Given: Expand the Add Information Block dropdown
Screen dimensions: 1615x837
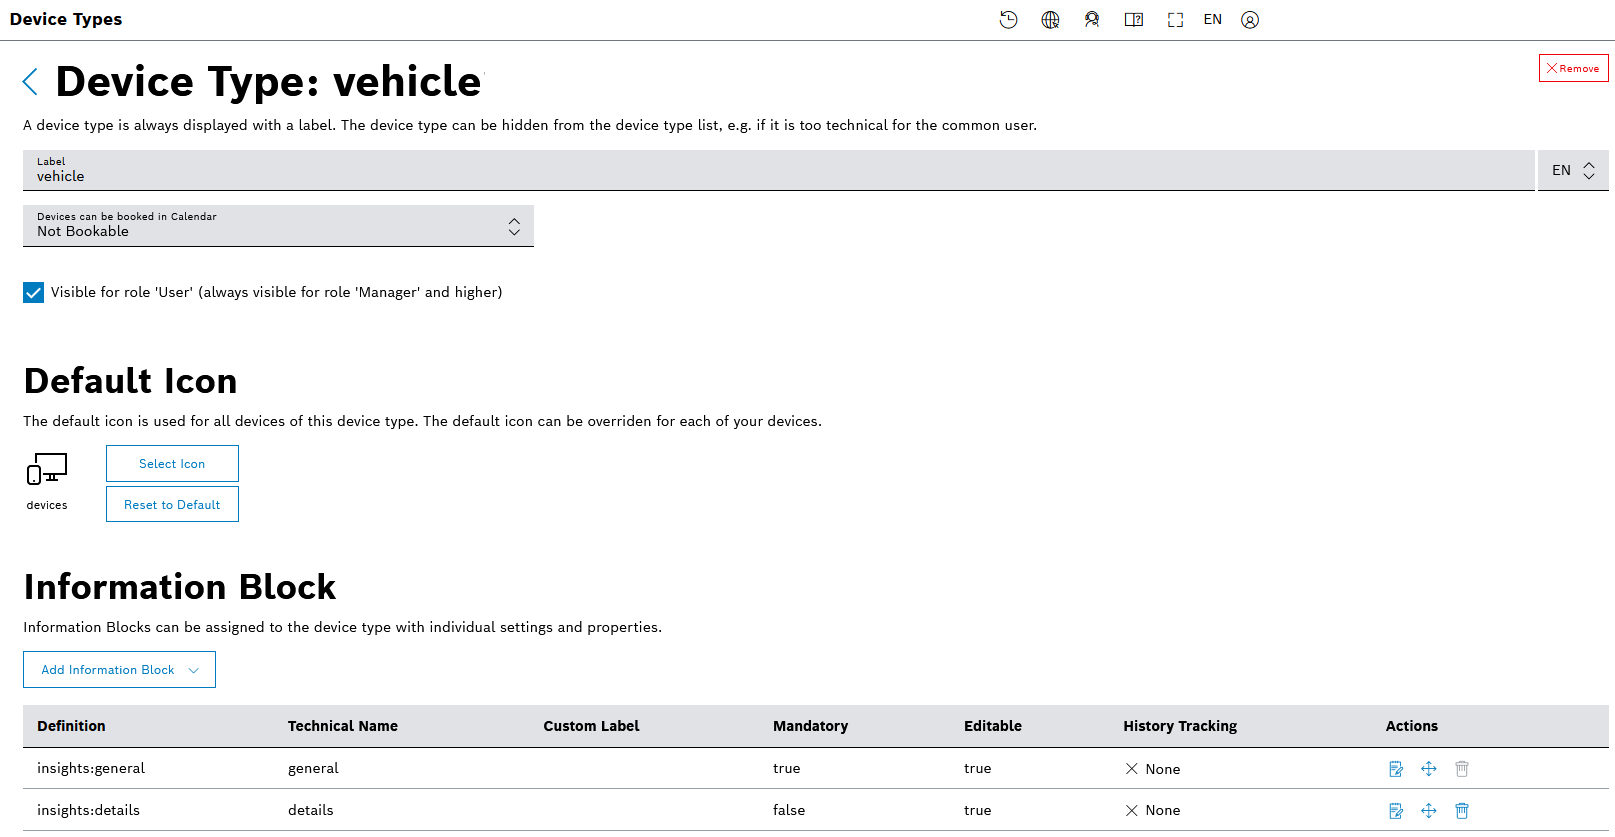Looking at the screenshot, I should pos(119,670).
